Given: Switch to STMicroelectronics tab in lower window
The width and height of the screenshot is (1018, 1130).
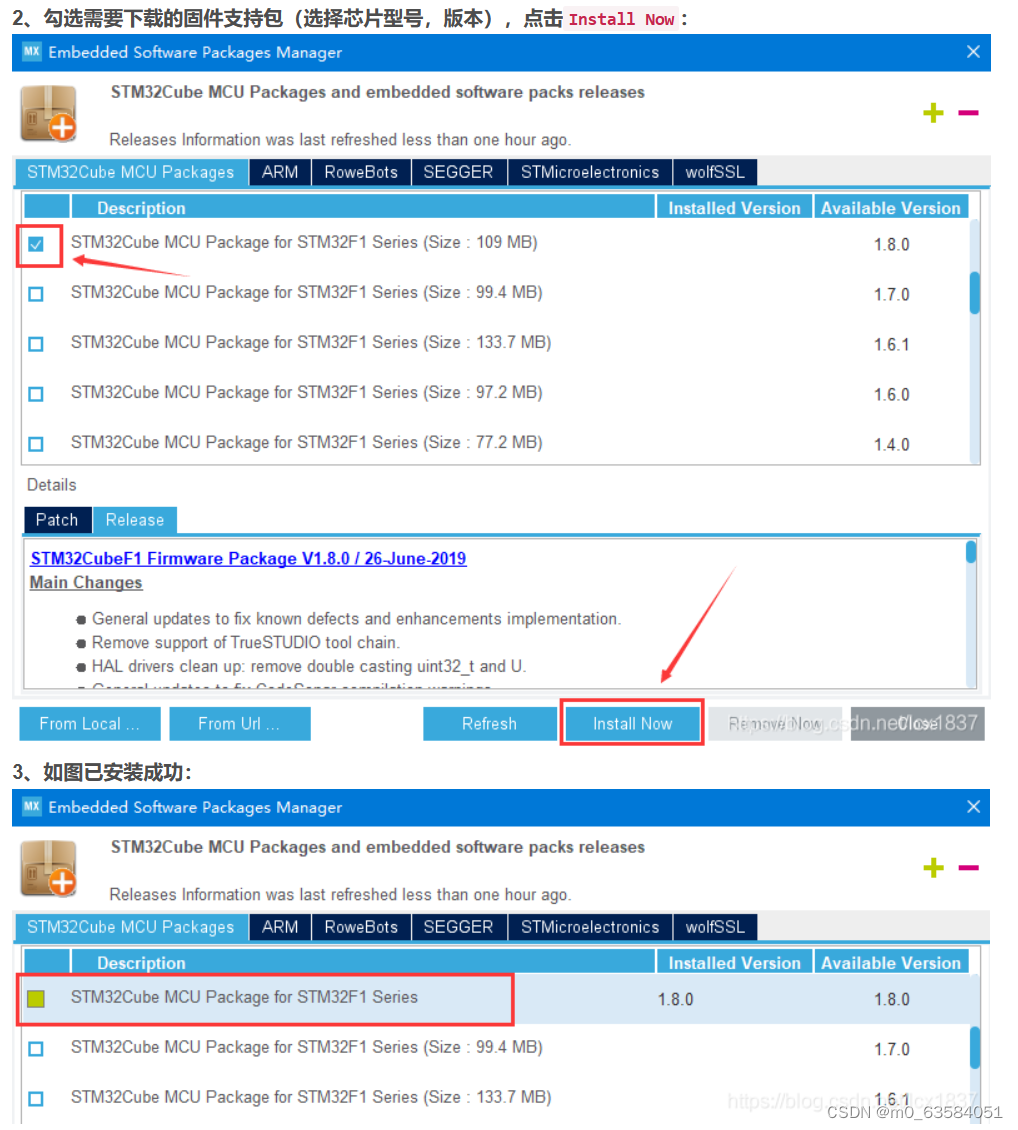Looking at the screenshot, I should [590, 927].
